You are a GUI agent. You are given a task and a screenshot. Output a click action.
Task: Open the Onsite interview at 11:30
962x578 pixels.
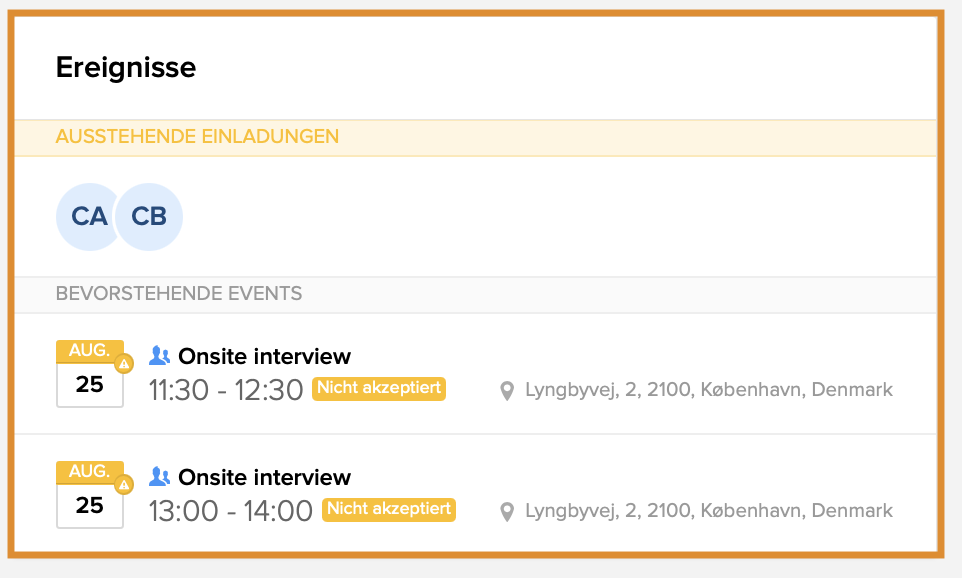click(264, 356)
